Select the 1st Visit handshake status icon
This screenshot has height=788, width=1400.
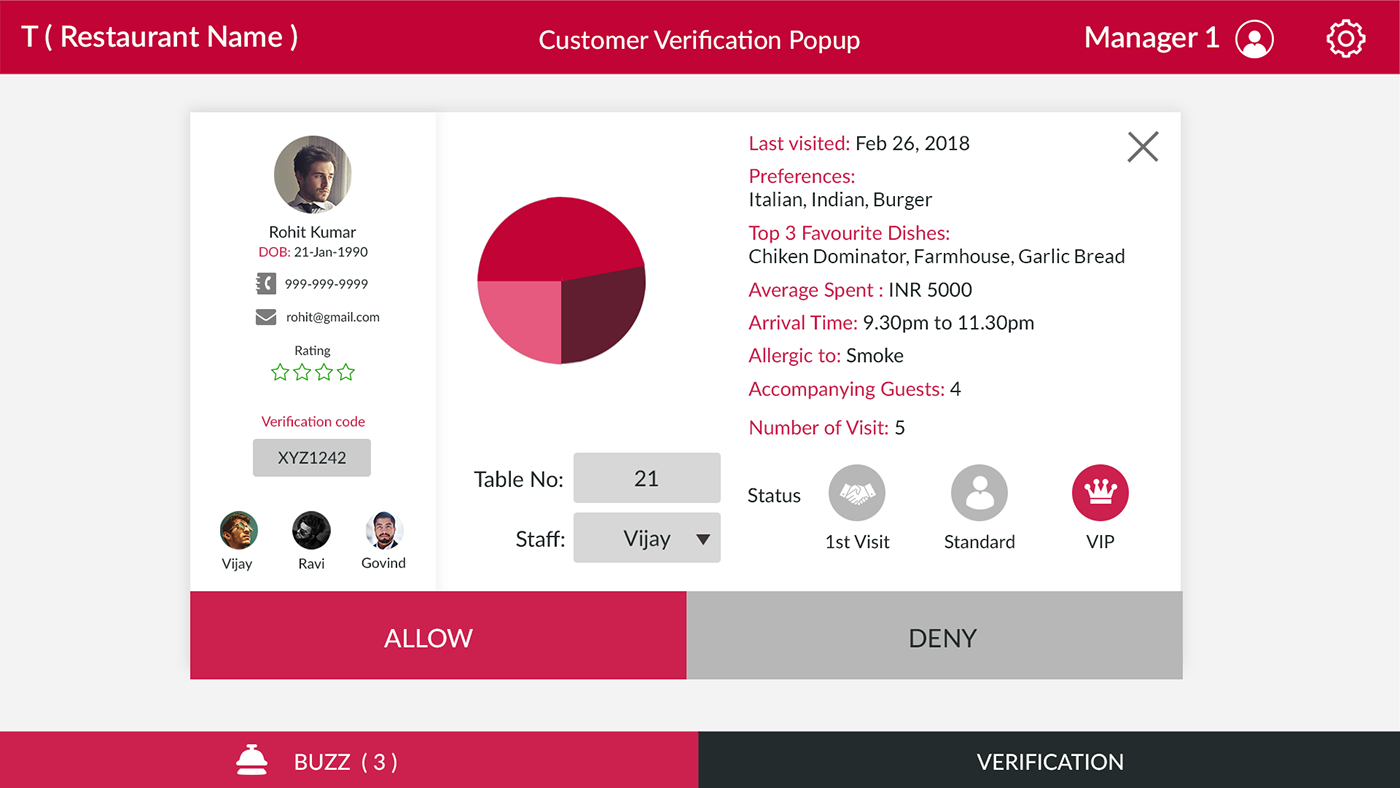tap(857, 493)
